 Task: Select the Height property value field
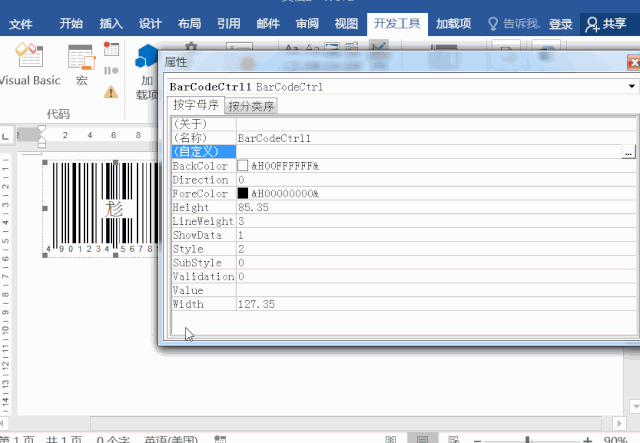[x=430, y=207]
